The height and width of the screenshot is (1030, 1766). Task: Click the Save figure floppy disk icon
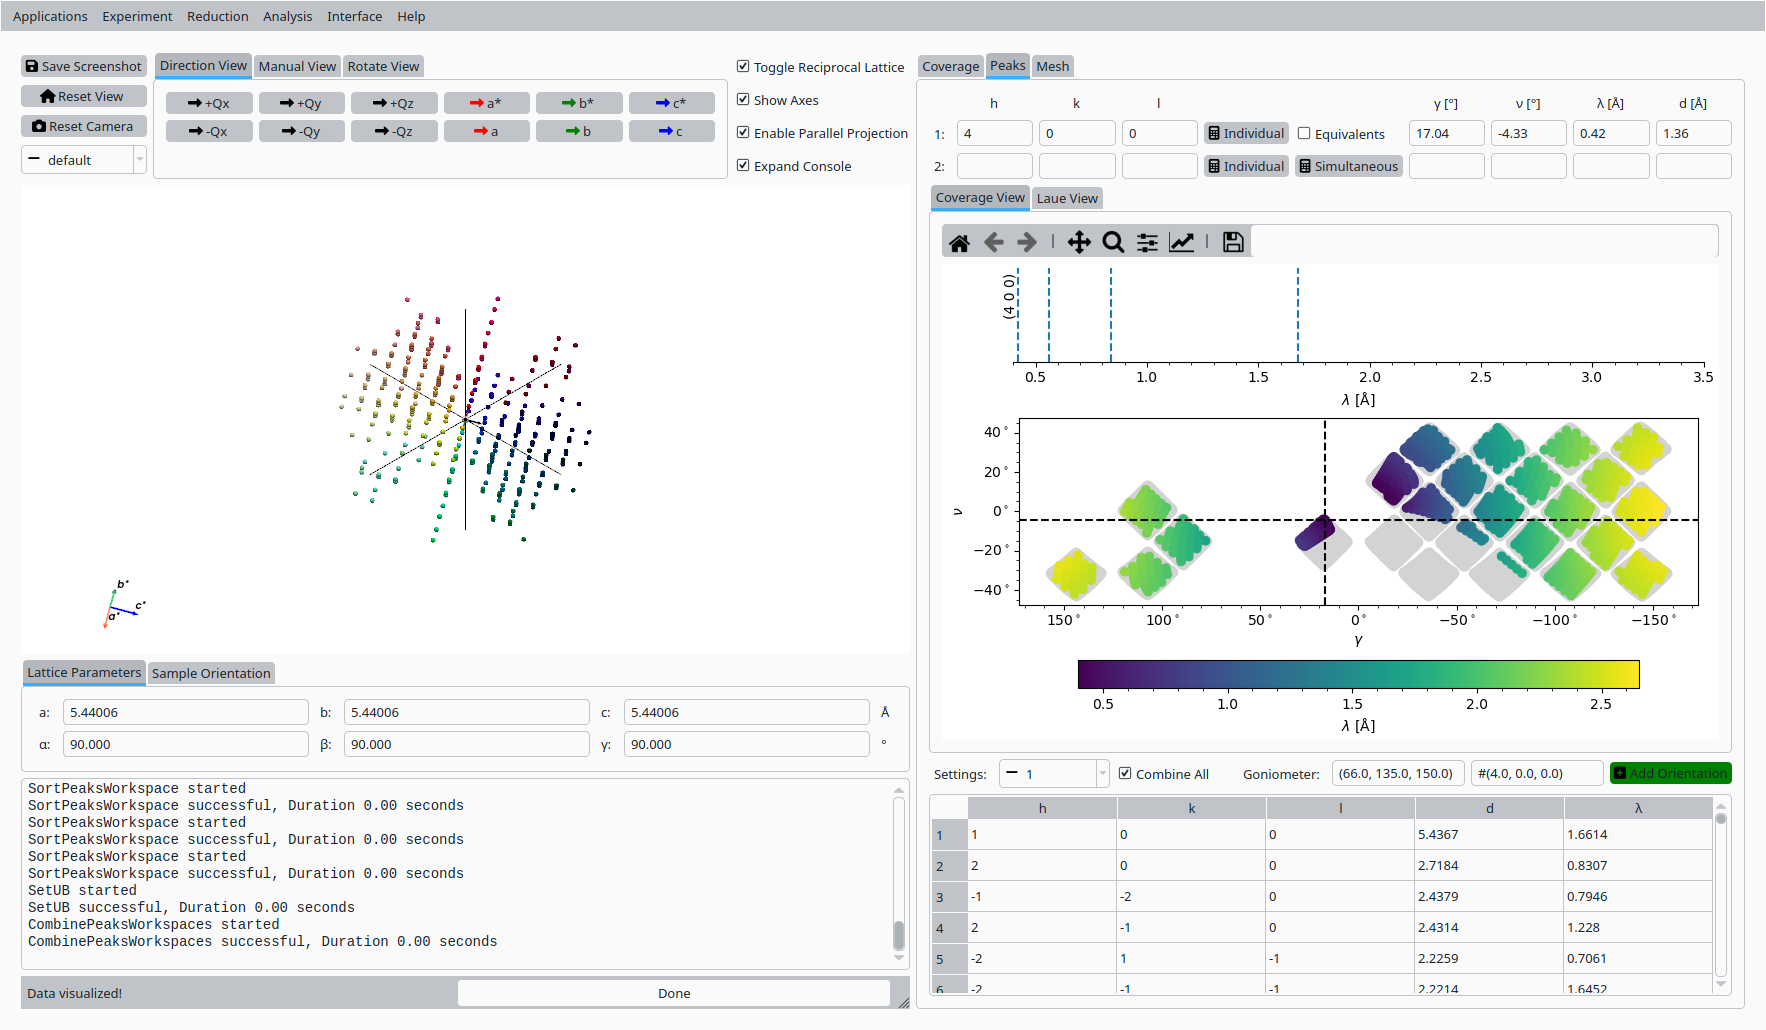[1233, 243]
